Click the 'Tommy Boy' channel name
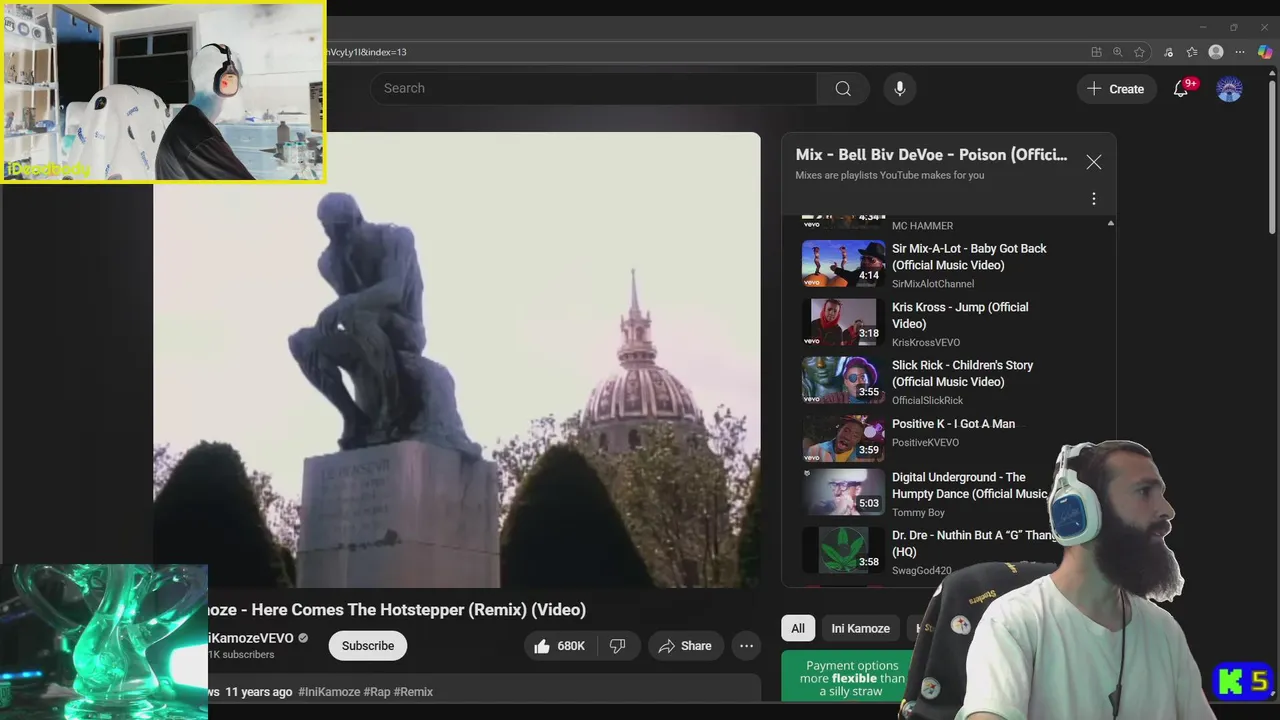The width and height of the screenshot is (1280, 720). (918, 512)
